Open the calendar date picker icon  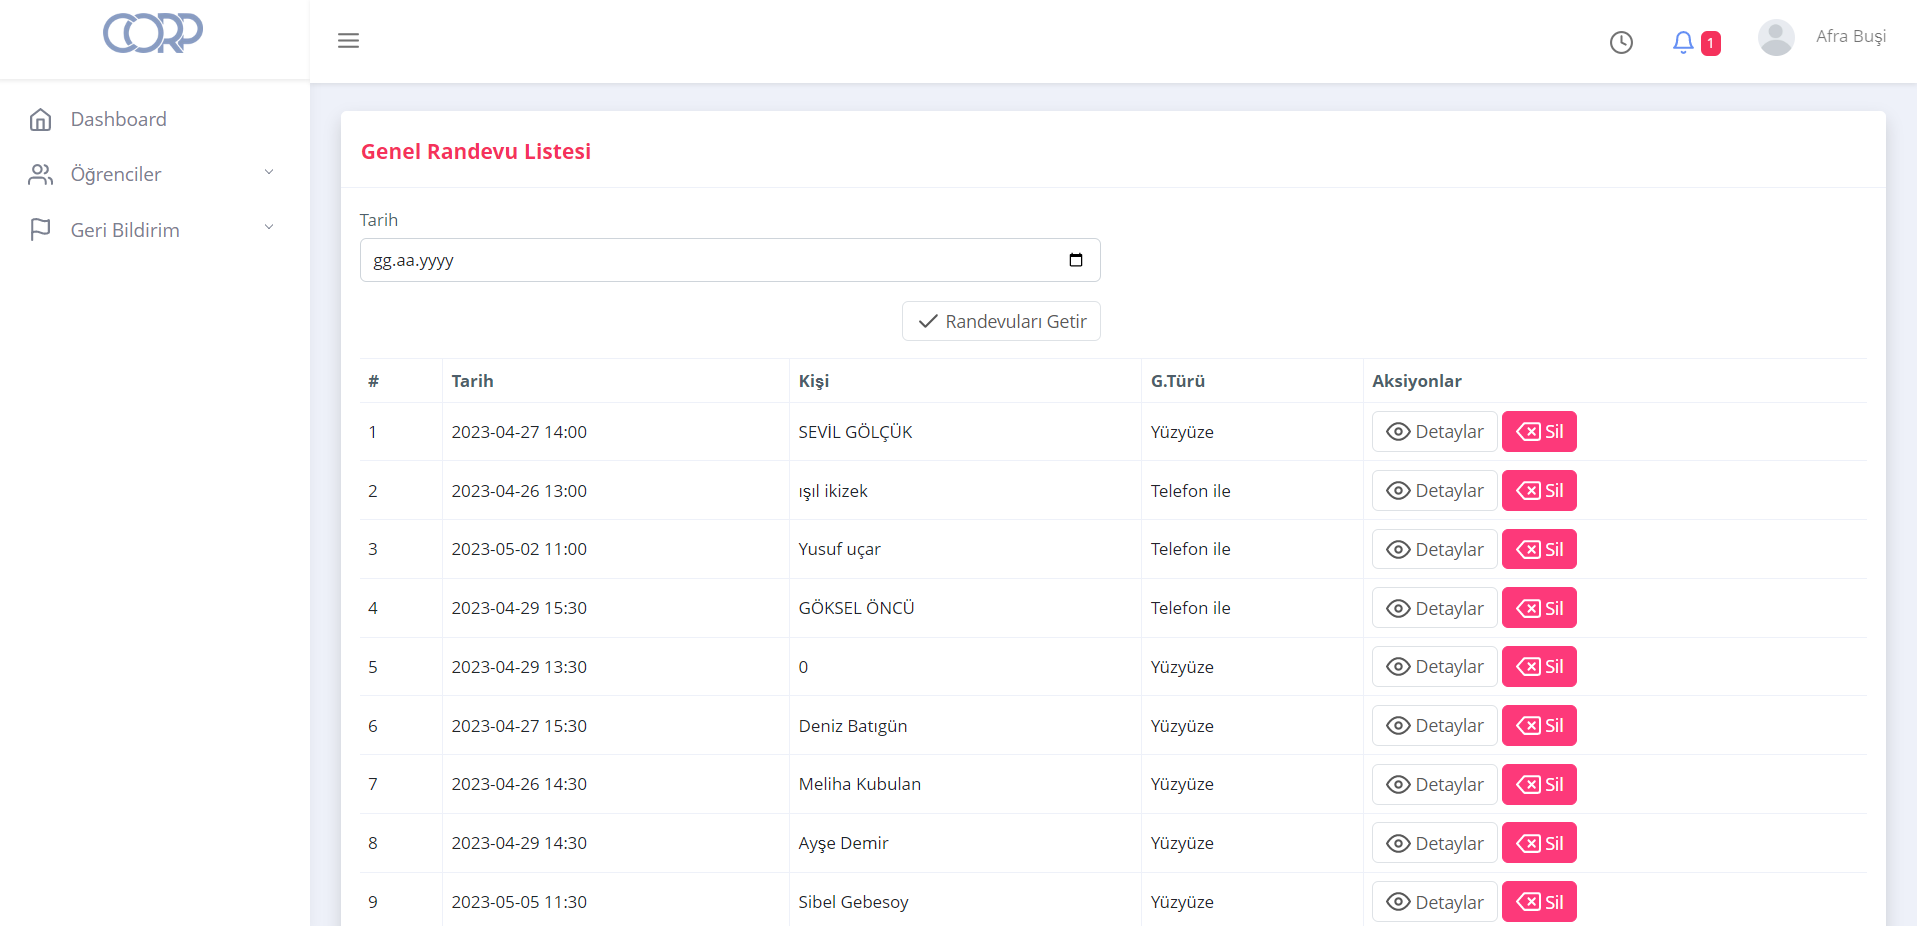(x=1076, y=260)
